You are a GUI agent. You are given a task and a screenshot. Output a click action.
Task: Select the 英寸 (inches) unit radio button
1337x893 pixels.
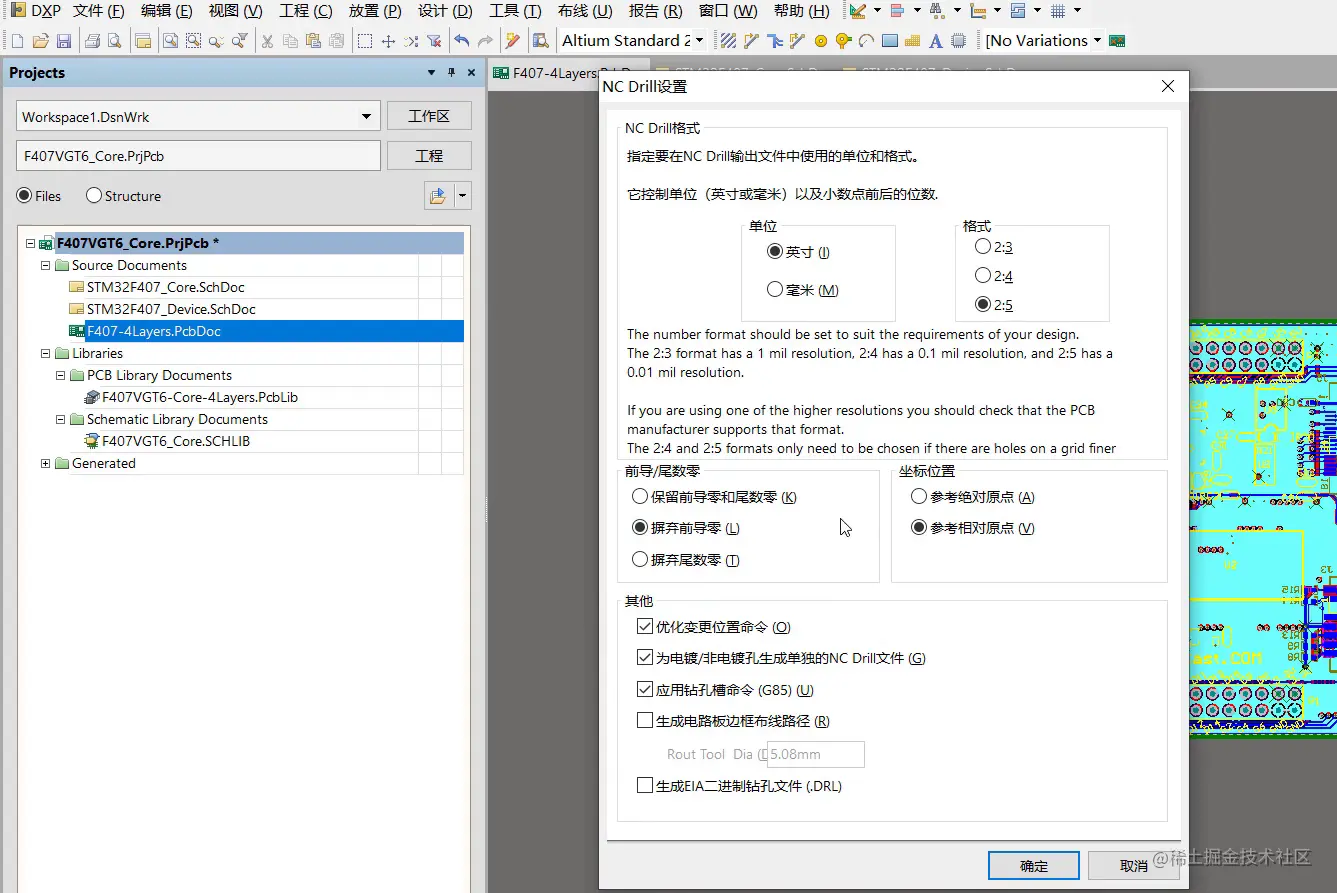tap(774, 252)
